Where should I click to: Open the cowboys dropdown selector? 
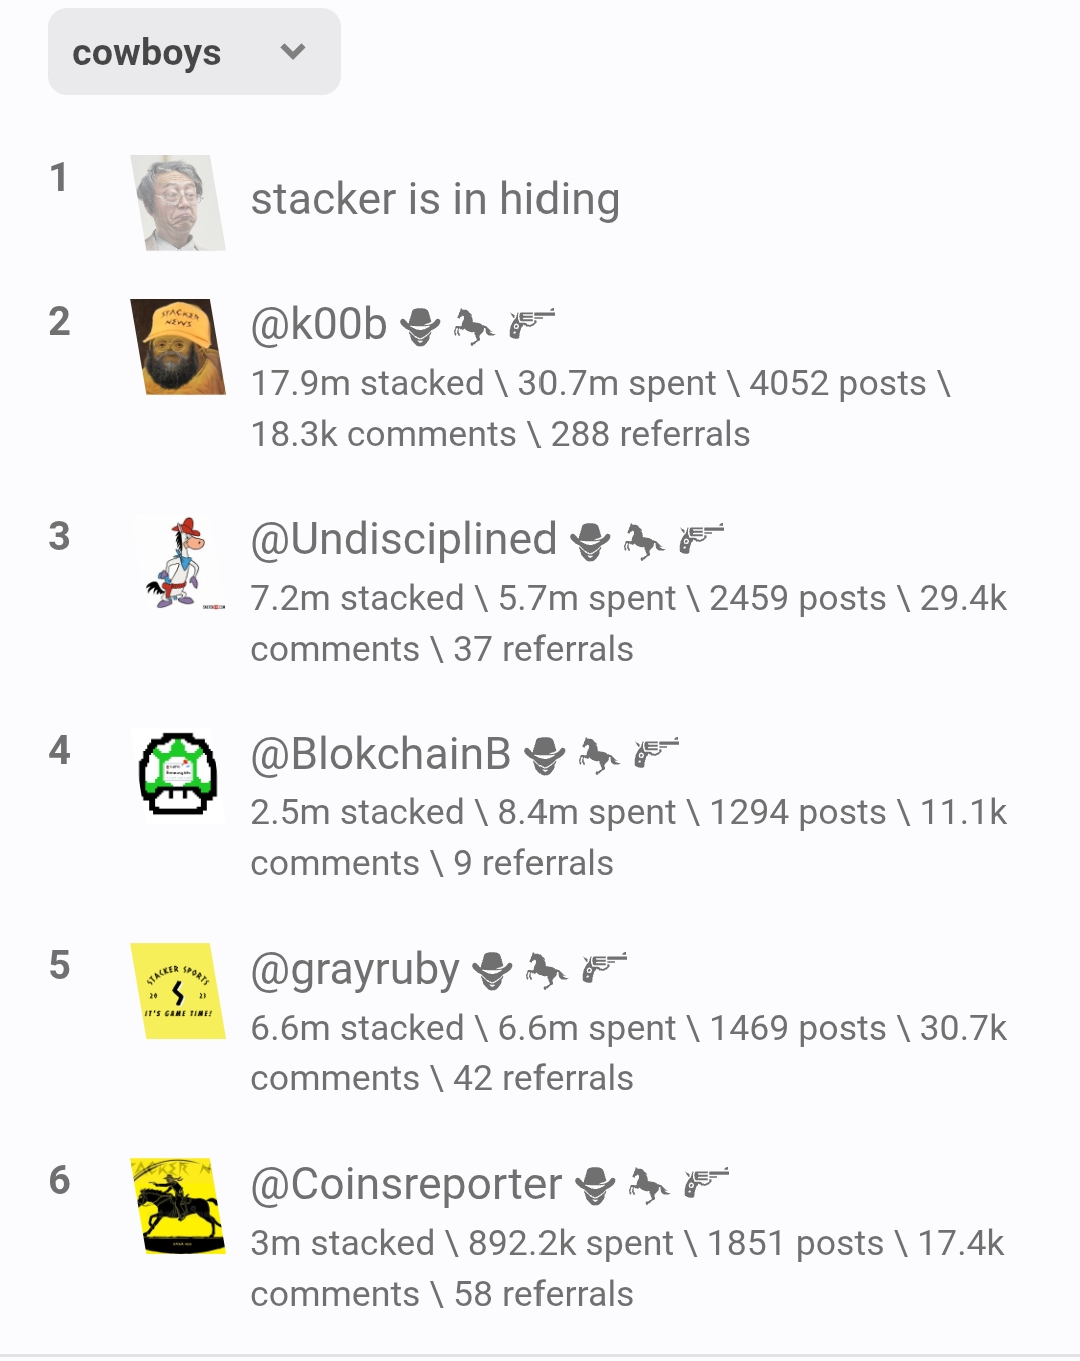tap(194, 52)
